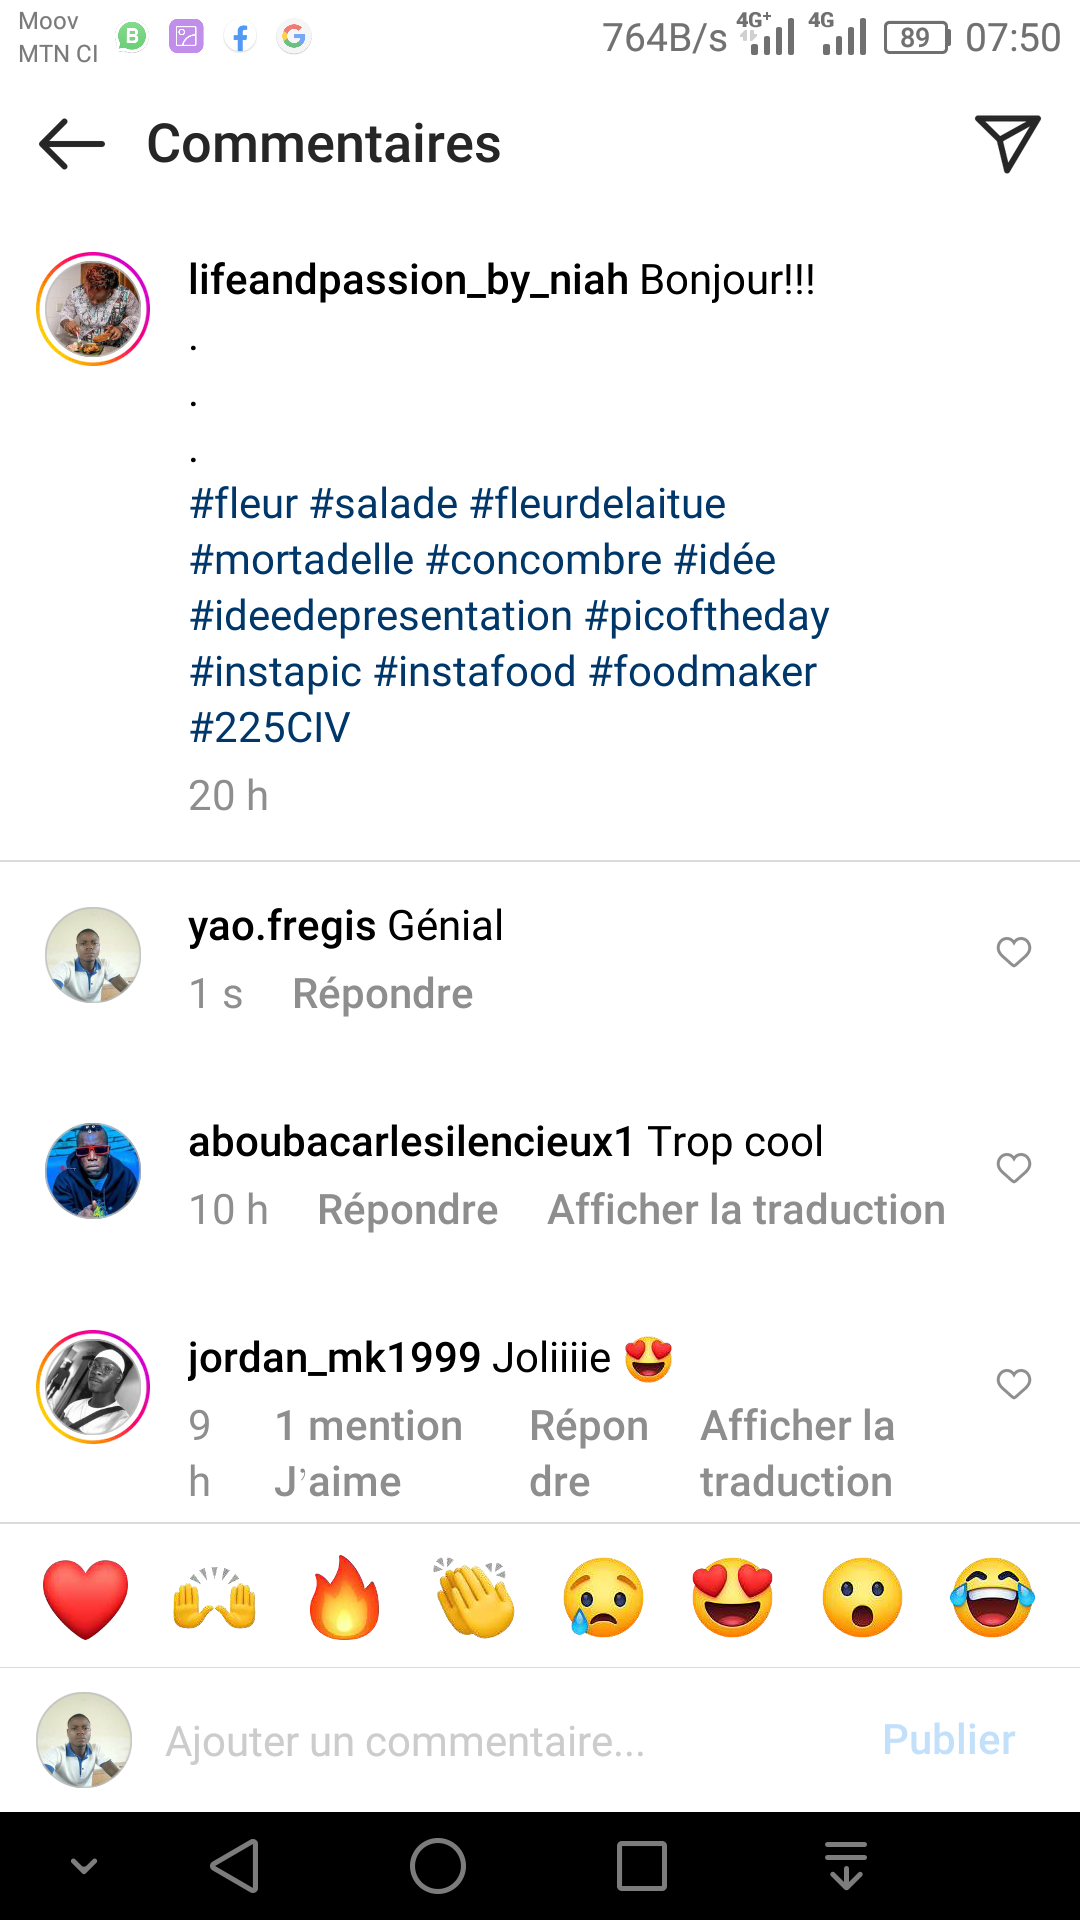
Task: Insert the raised hands emoji
Action: (215, 1597)
